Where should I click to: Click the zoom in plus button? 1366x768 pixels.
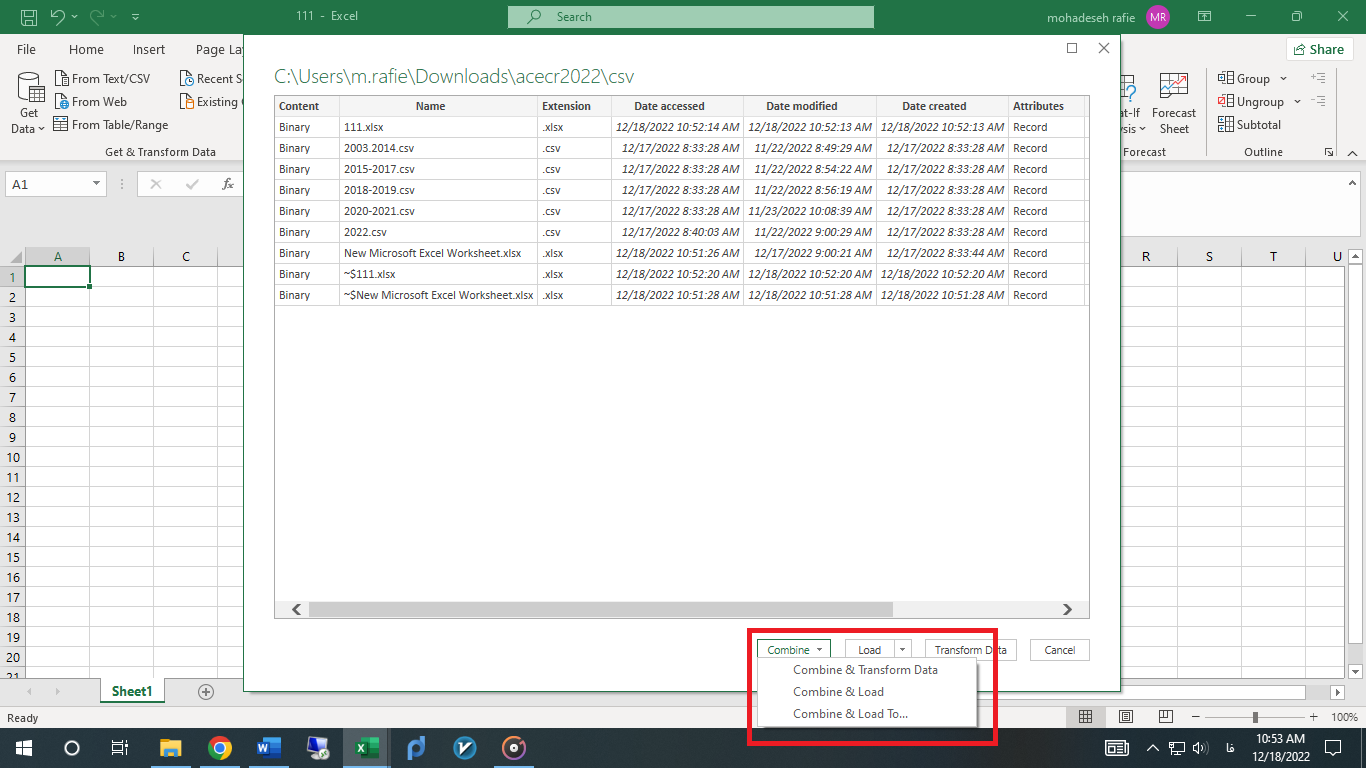tap(1314, 717)
